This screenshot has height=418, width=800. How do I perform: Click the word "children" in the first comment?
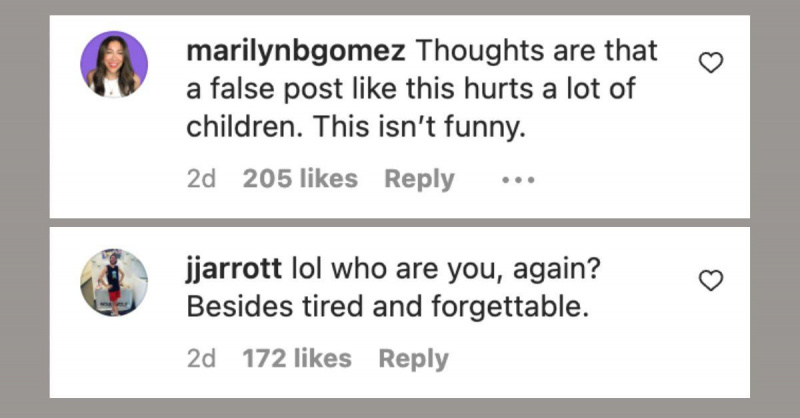[244, 127]
